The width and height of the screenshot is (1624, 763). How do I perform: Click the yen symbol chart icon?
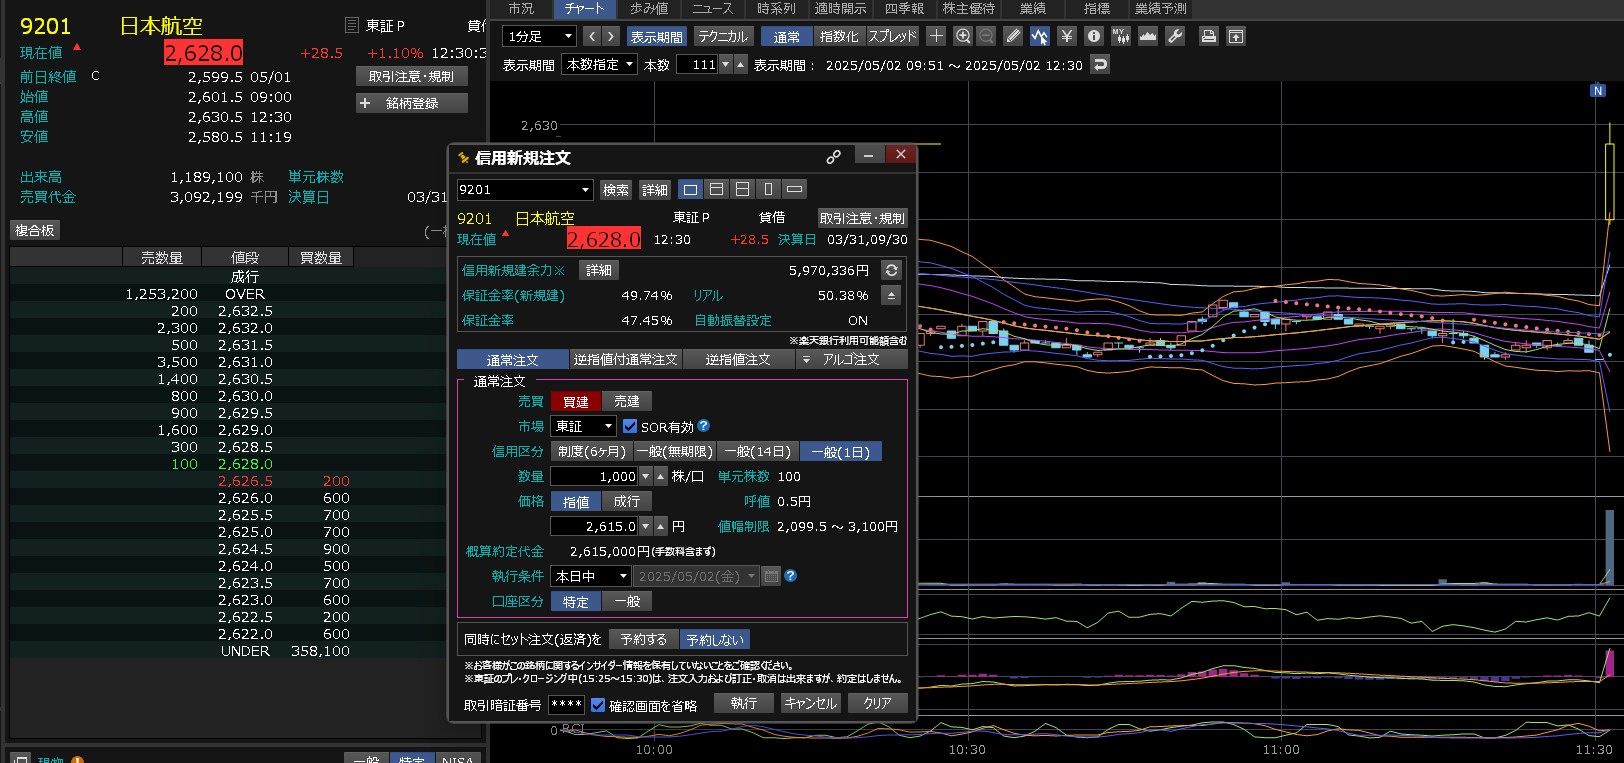coord(1067,36)
